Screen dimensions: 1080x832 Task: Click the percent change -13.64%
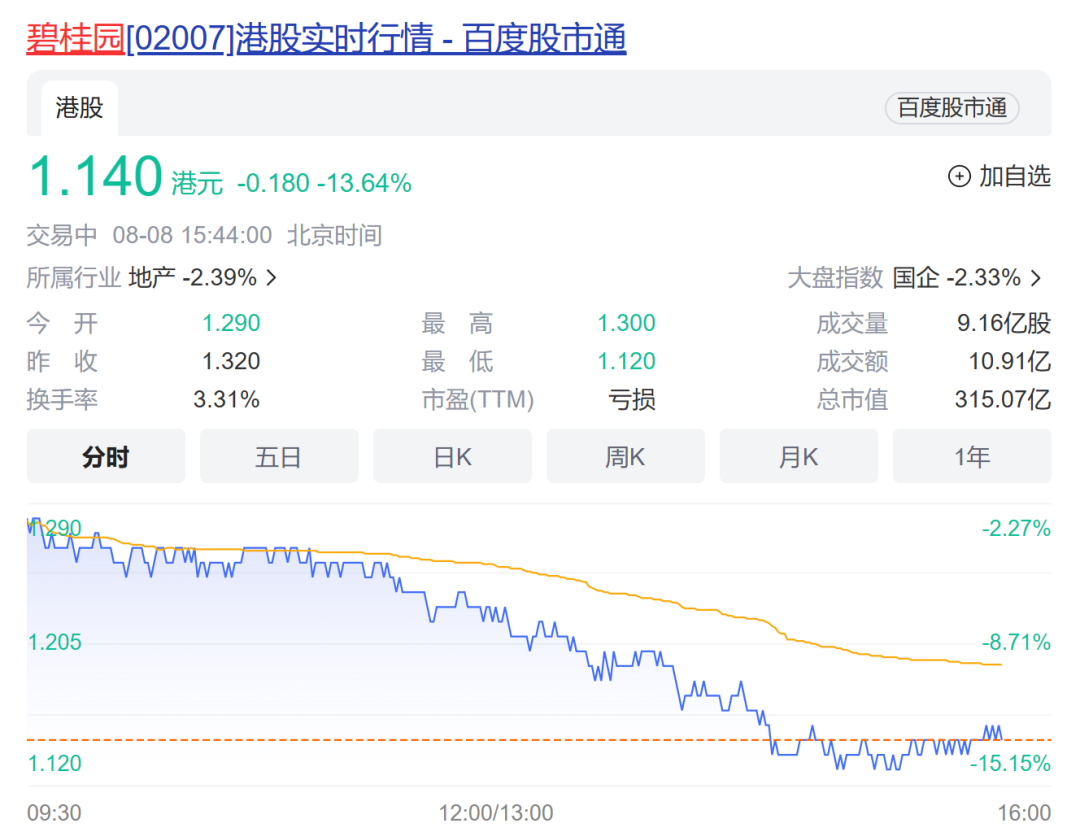click(364, 183)
